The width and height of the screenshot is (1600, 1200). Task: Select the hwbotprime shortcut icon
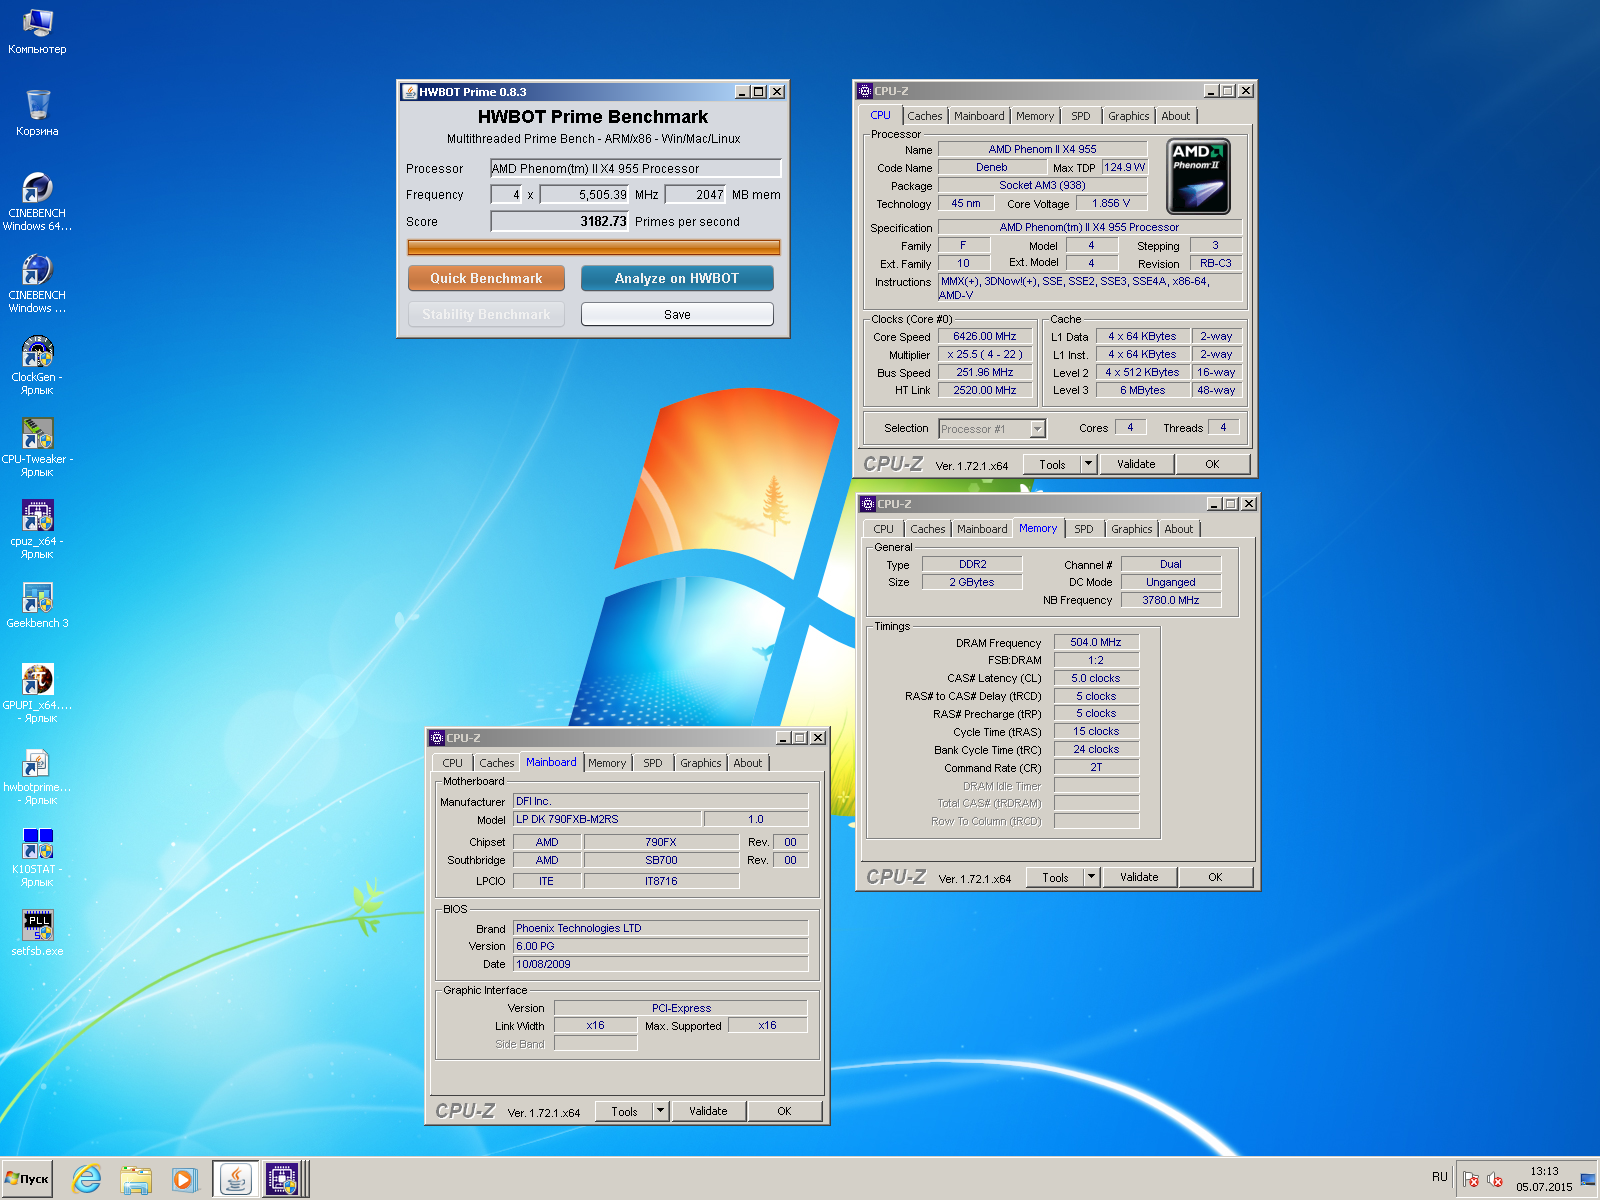tap(37, 775)
